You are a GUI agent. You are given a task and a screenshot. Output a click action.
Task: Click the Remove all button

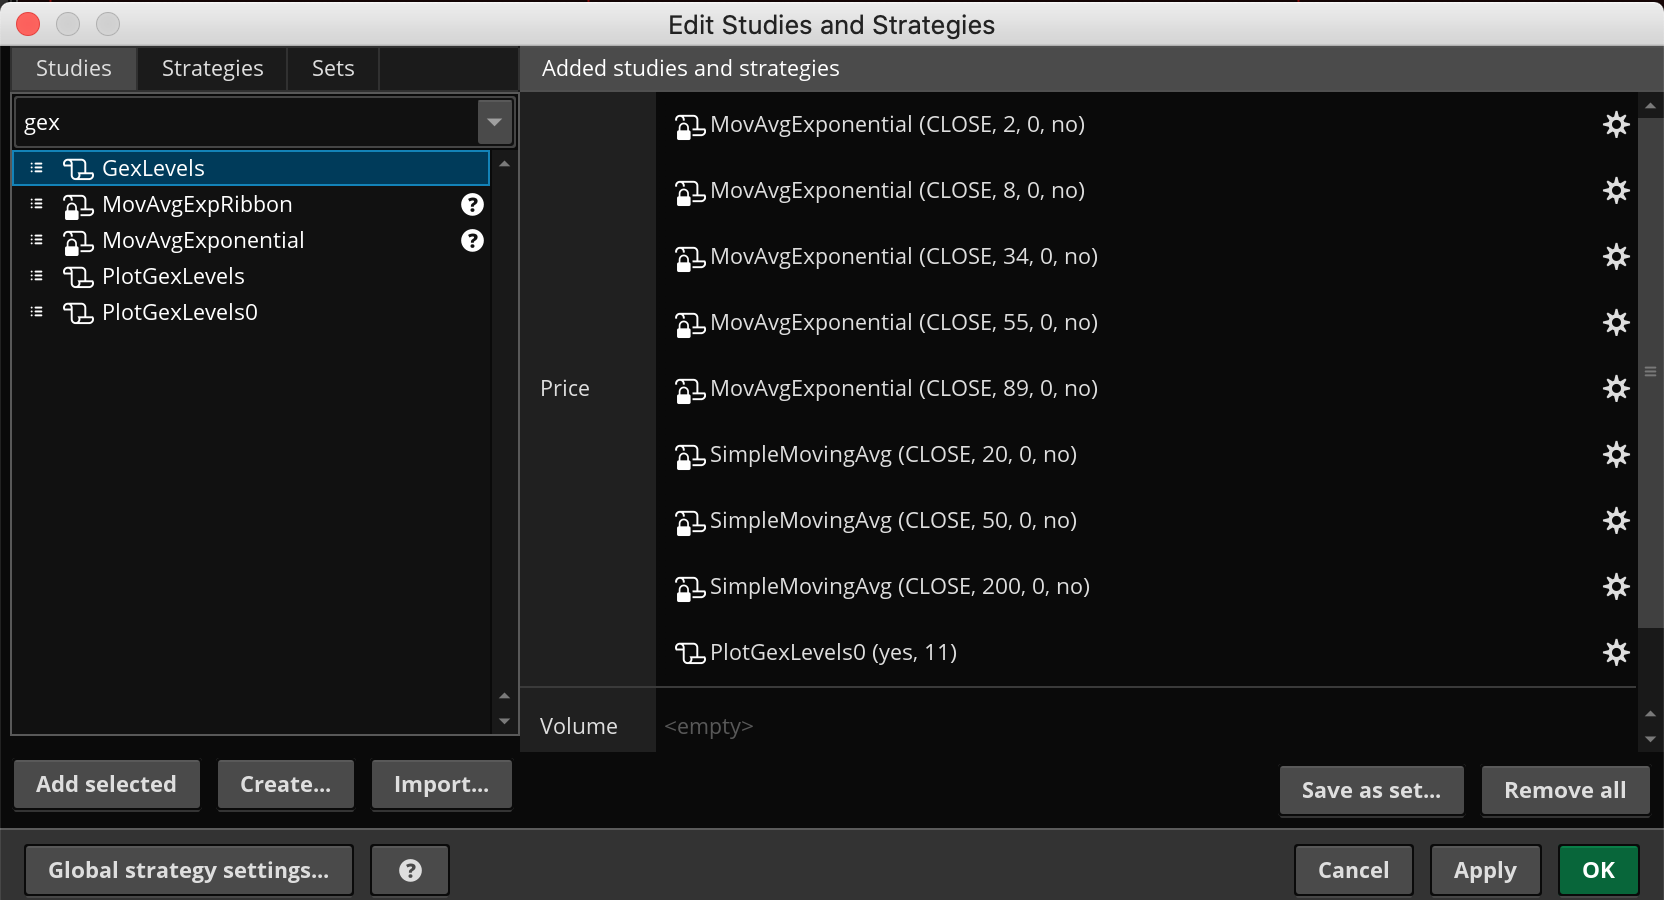1566,790
